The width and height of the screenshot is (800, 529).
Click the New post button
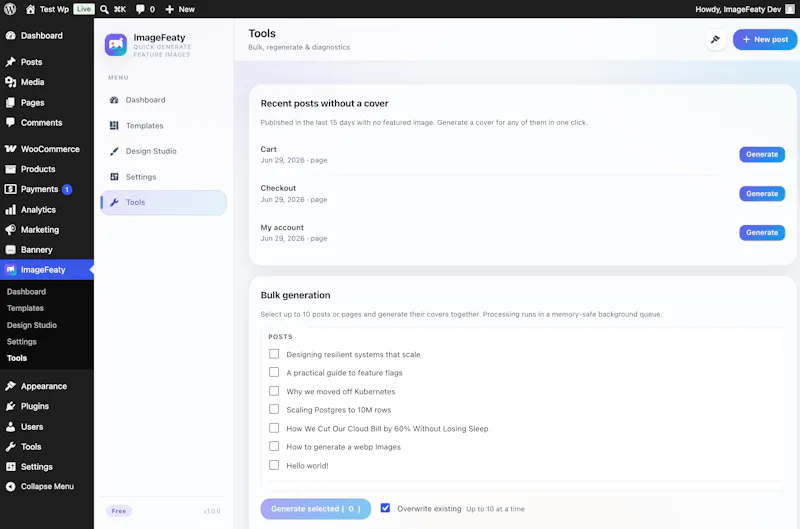coord(765,39)
